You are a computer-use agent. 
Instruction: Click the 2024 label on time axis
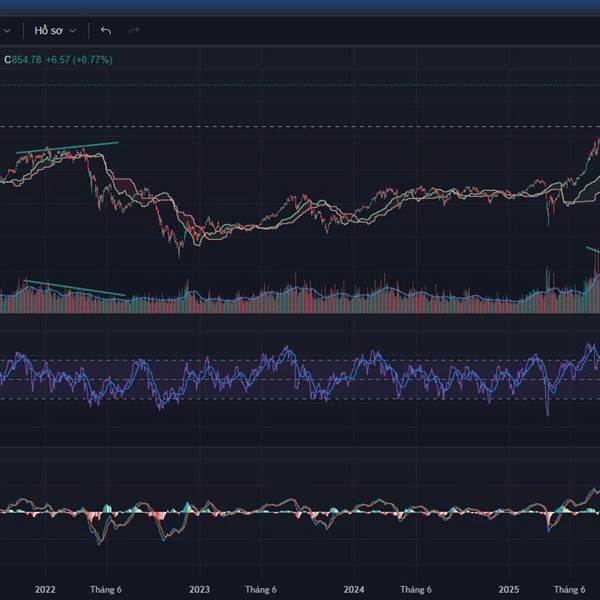click(354, 590)
